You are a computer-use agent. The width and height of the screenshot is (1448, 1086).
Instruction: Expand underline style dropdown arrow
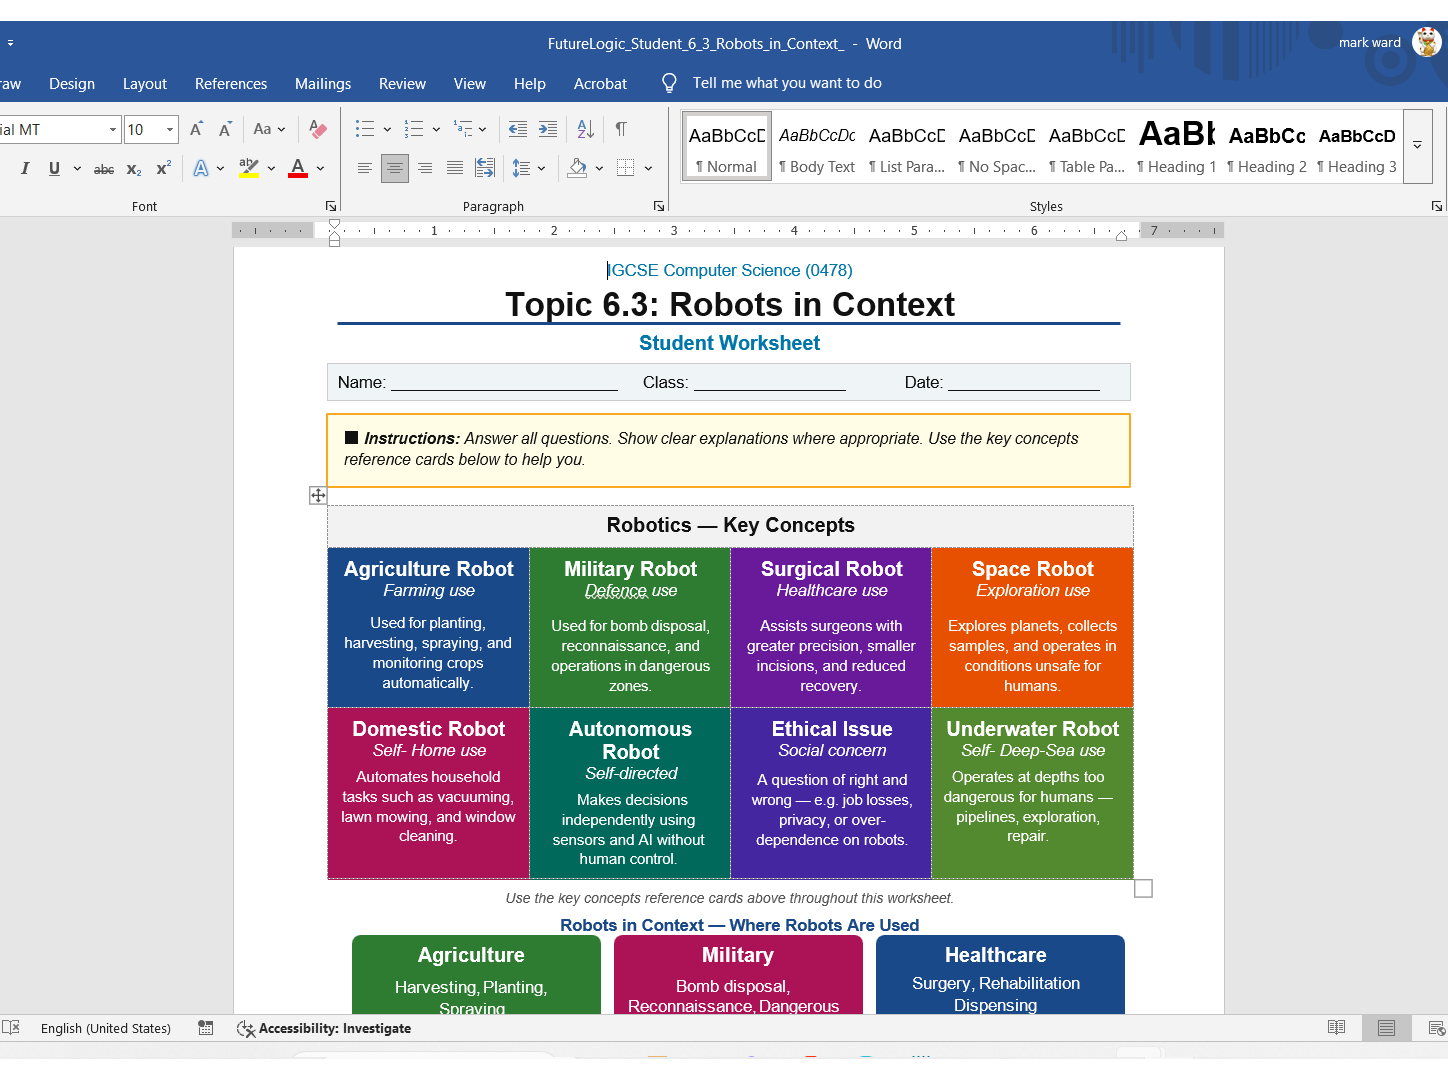[77, 169]
